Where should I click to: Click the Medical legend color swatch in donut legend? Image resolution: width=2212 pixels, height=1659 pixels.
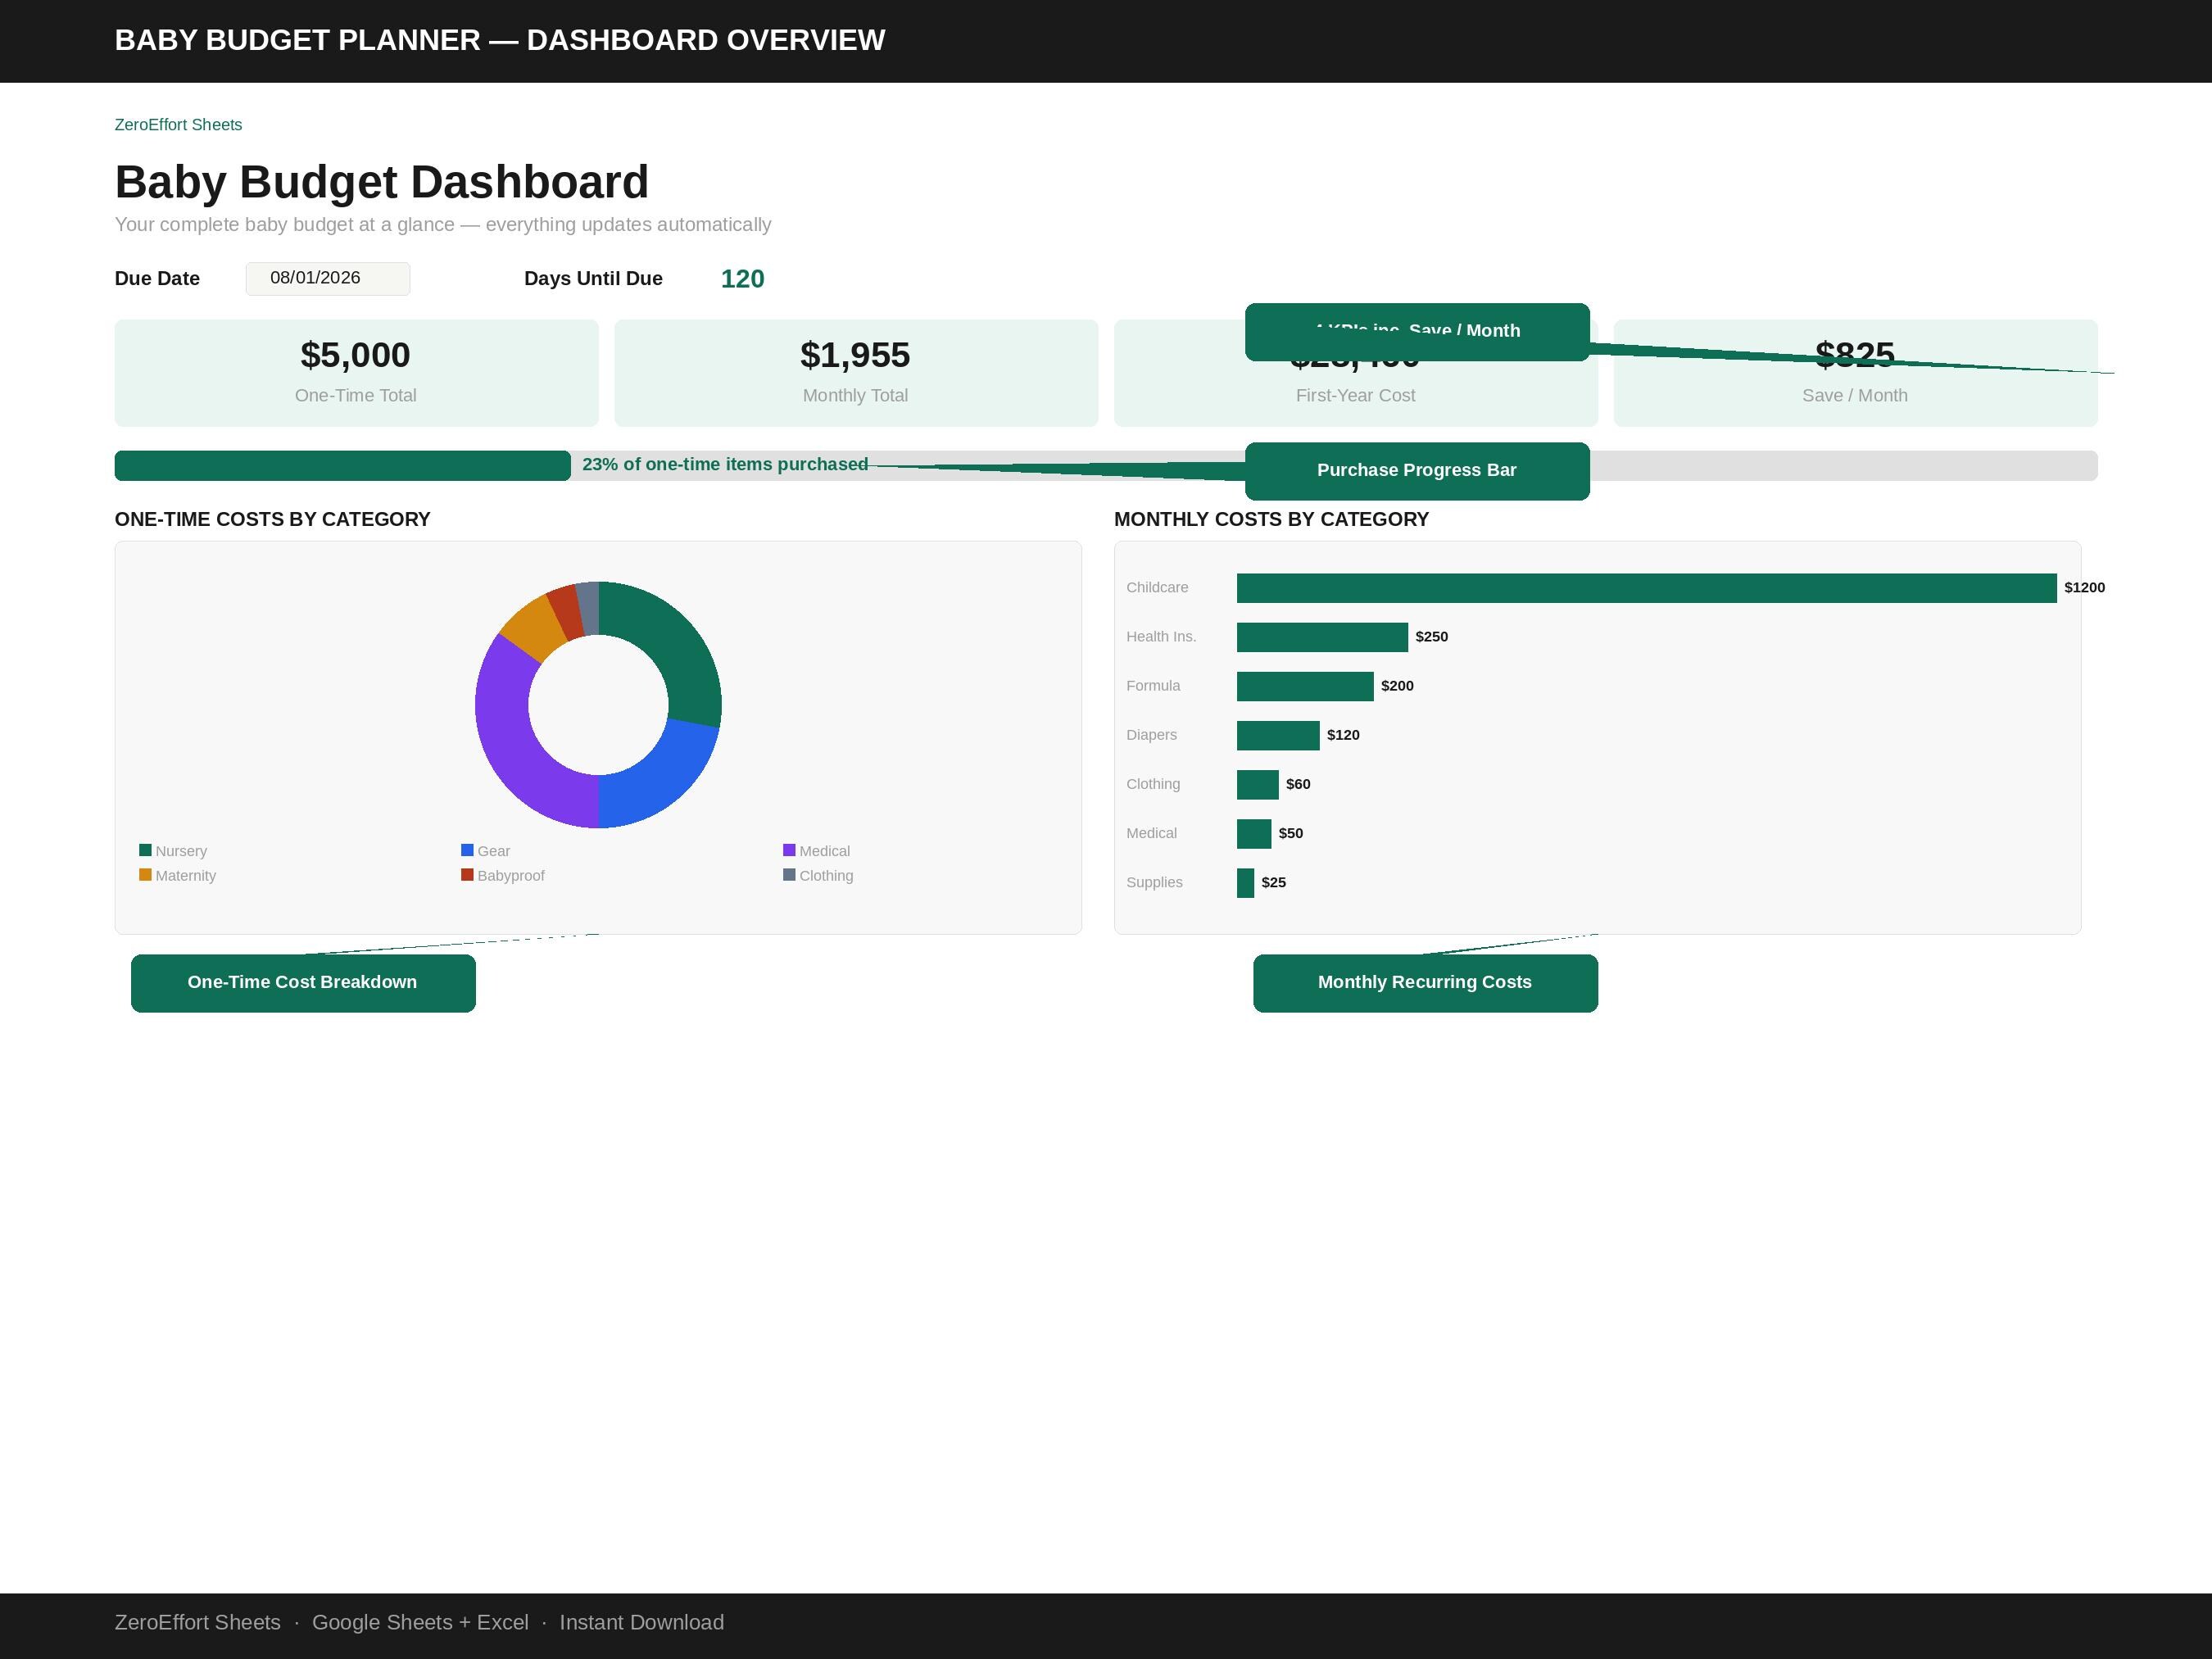point(789,850)
